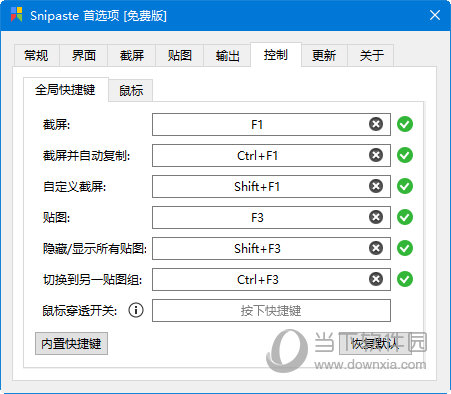Viewport: 451px width, 394px height.
Task: Focus the 贴图 hotkey field showing F3
Action: [271, 217]
